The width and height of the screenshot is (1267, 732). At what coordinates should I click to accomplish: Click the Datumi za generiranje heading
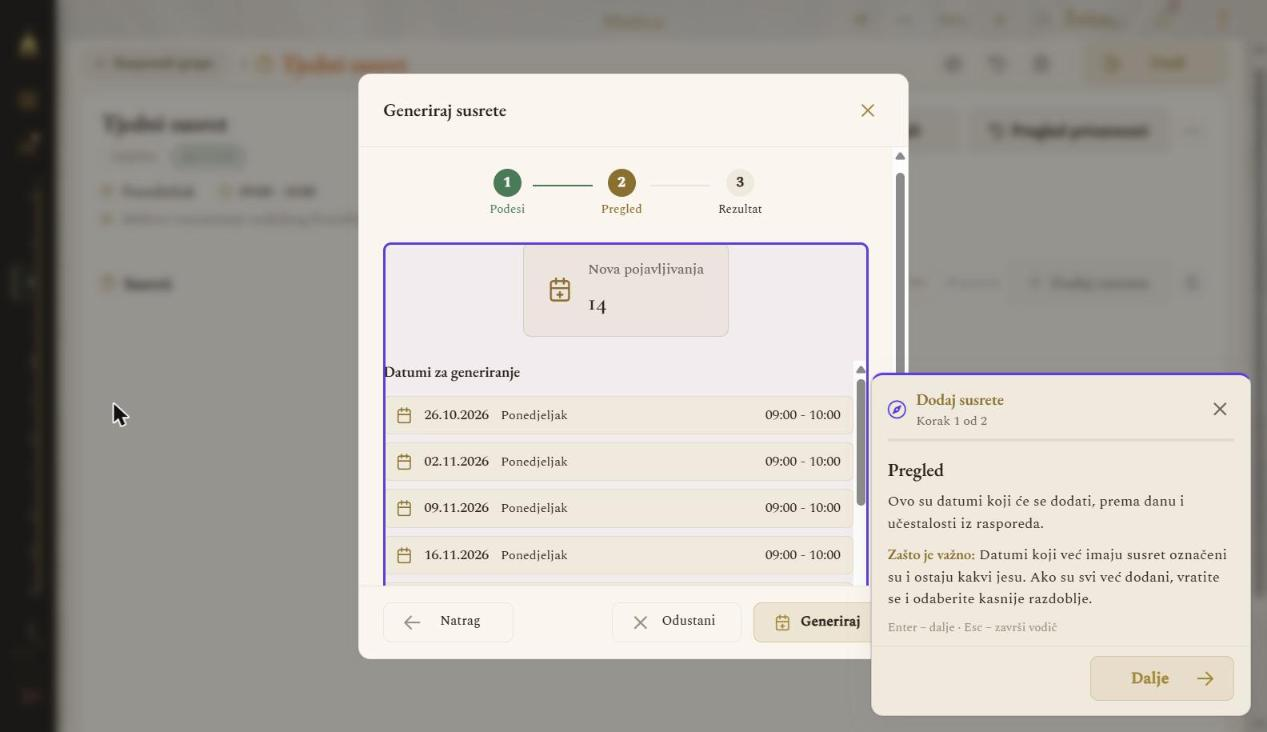point(452,372)
